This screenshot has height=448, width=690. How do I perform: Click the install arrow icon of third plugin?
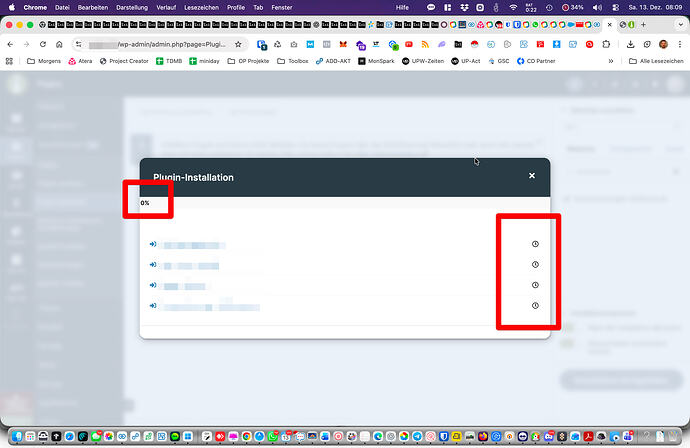[153, 285]
